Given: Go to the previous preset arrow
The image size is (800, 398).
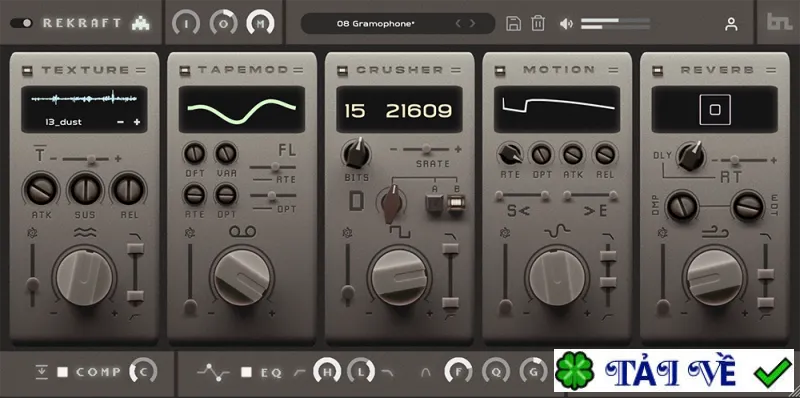Looking at the screenshot, I should (458, 23).
